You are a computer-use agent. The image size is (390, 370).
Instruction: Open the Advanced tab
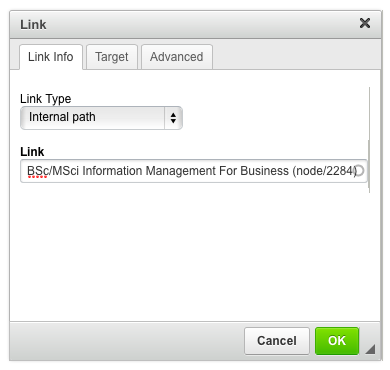pos(177,57)
